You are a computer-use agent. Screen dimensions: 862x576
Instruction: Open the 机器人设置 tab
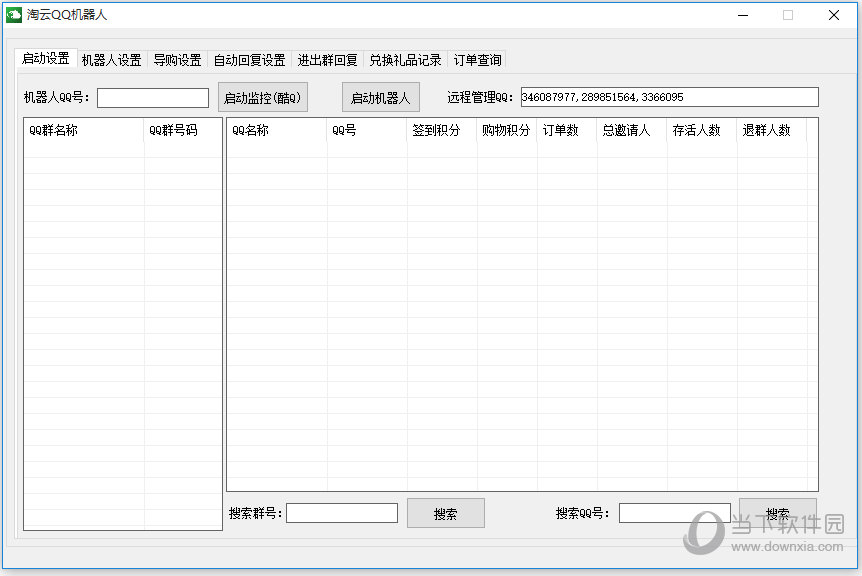click(112, 60)
